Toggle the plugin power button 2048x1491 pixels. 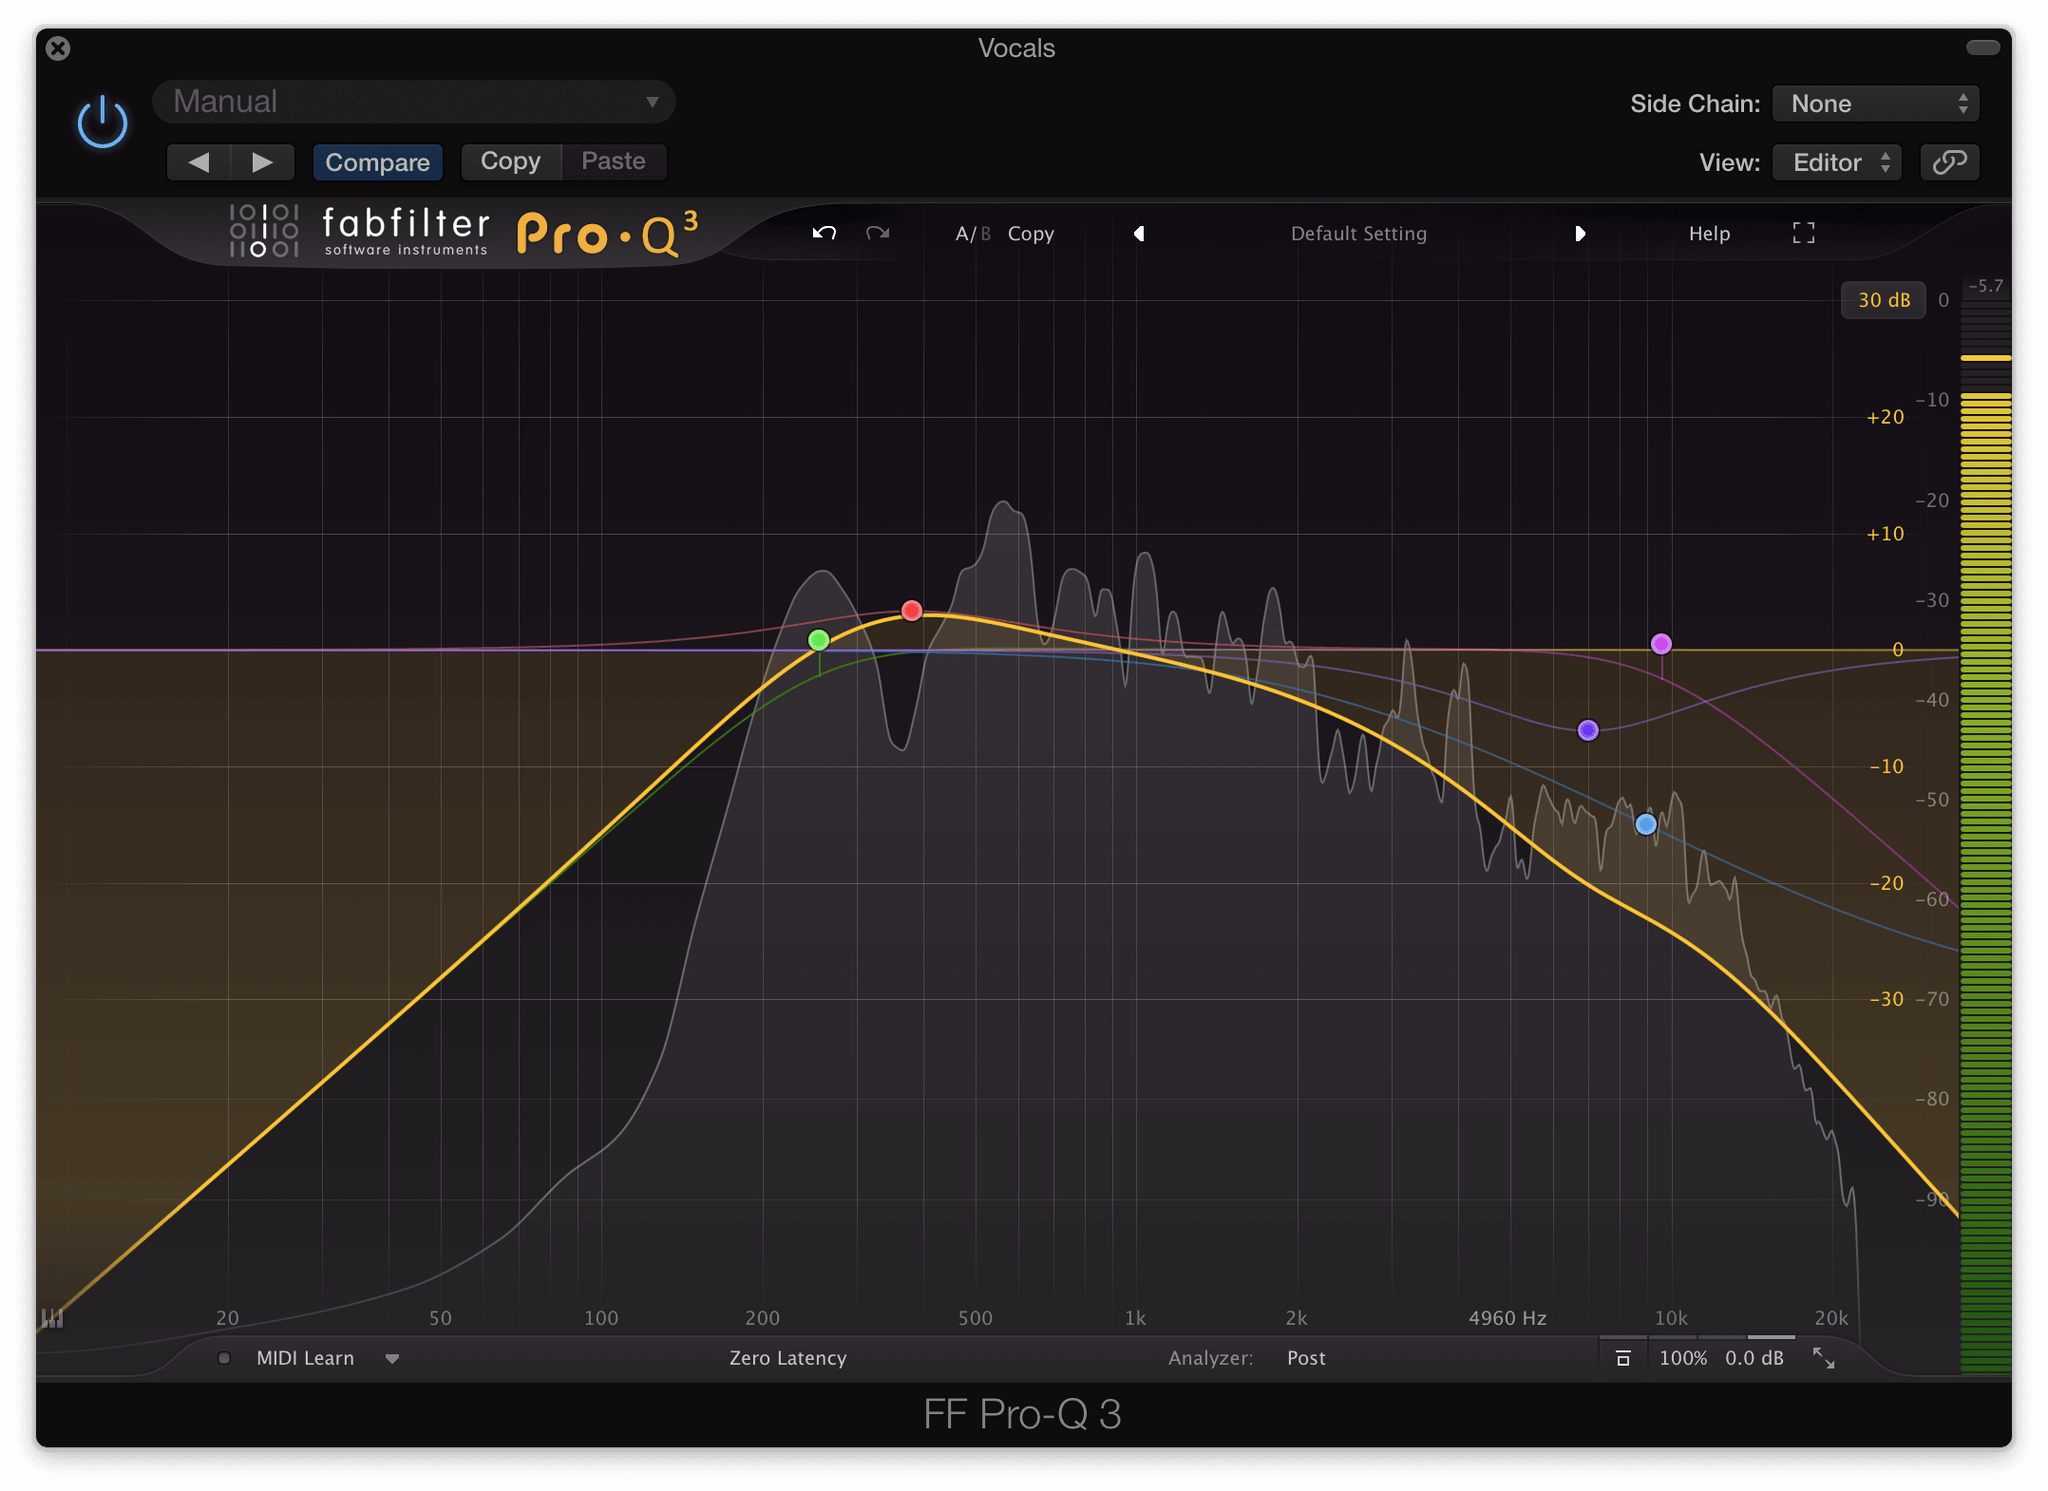pos(102,123)
